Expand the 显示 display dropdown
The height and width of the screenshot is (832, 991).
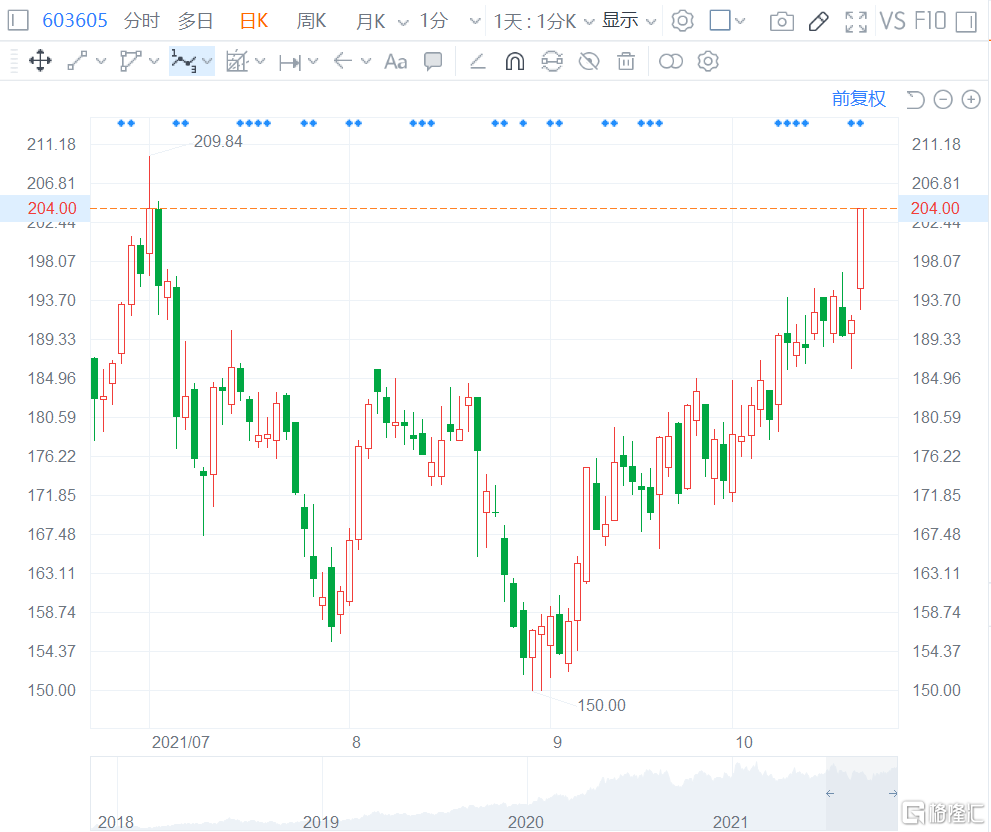(629, 21)
